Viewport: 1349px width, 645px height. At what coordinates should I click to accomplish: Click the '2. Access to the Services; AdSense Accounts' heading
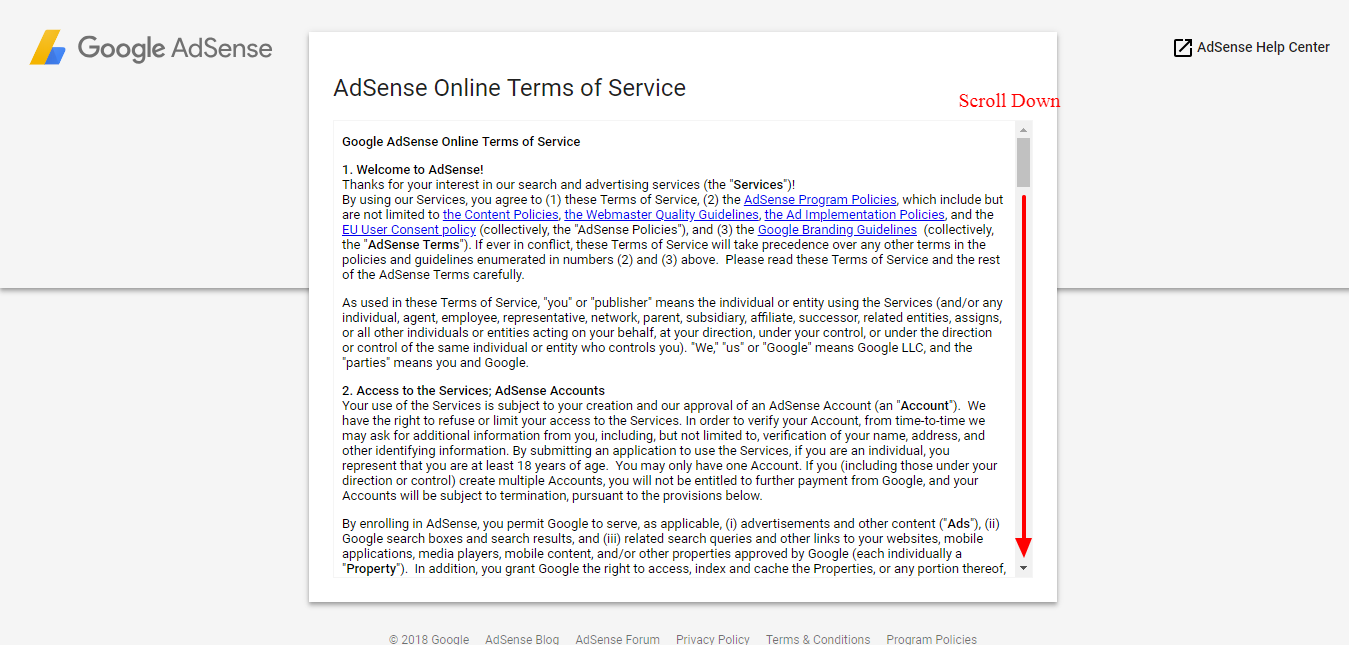pos(473,391)
